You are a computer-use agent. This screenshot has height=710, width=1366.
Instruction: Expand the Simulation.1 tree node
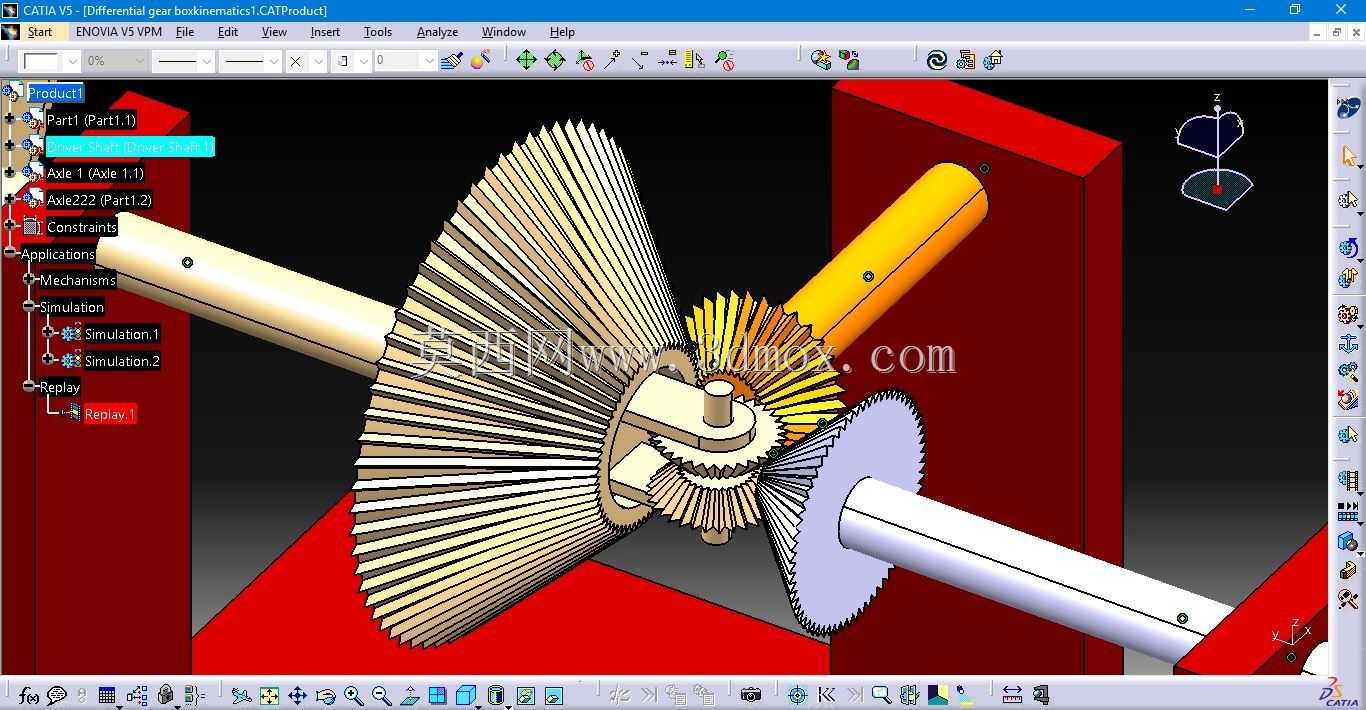click(x=48, y=333)
